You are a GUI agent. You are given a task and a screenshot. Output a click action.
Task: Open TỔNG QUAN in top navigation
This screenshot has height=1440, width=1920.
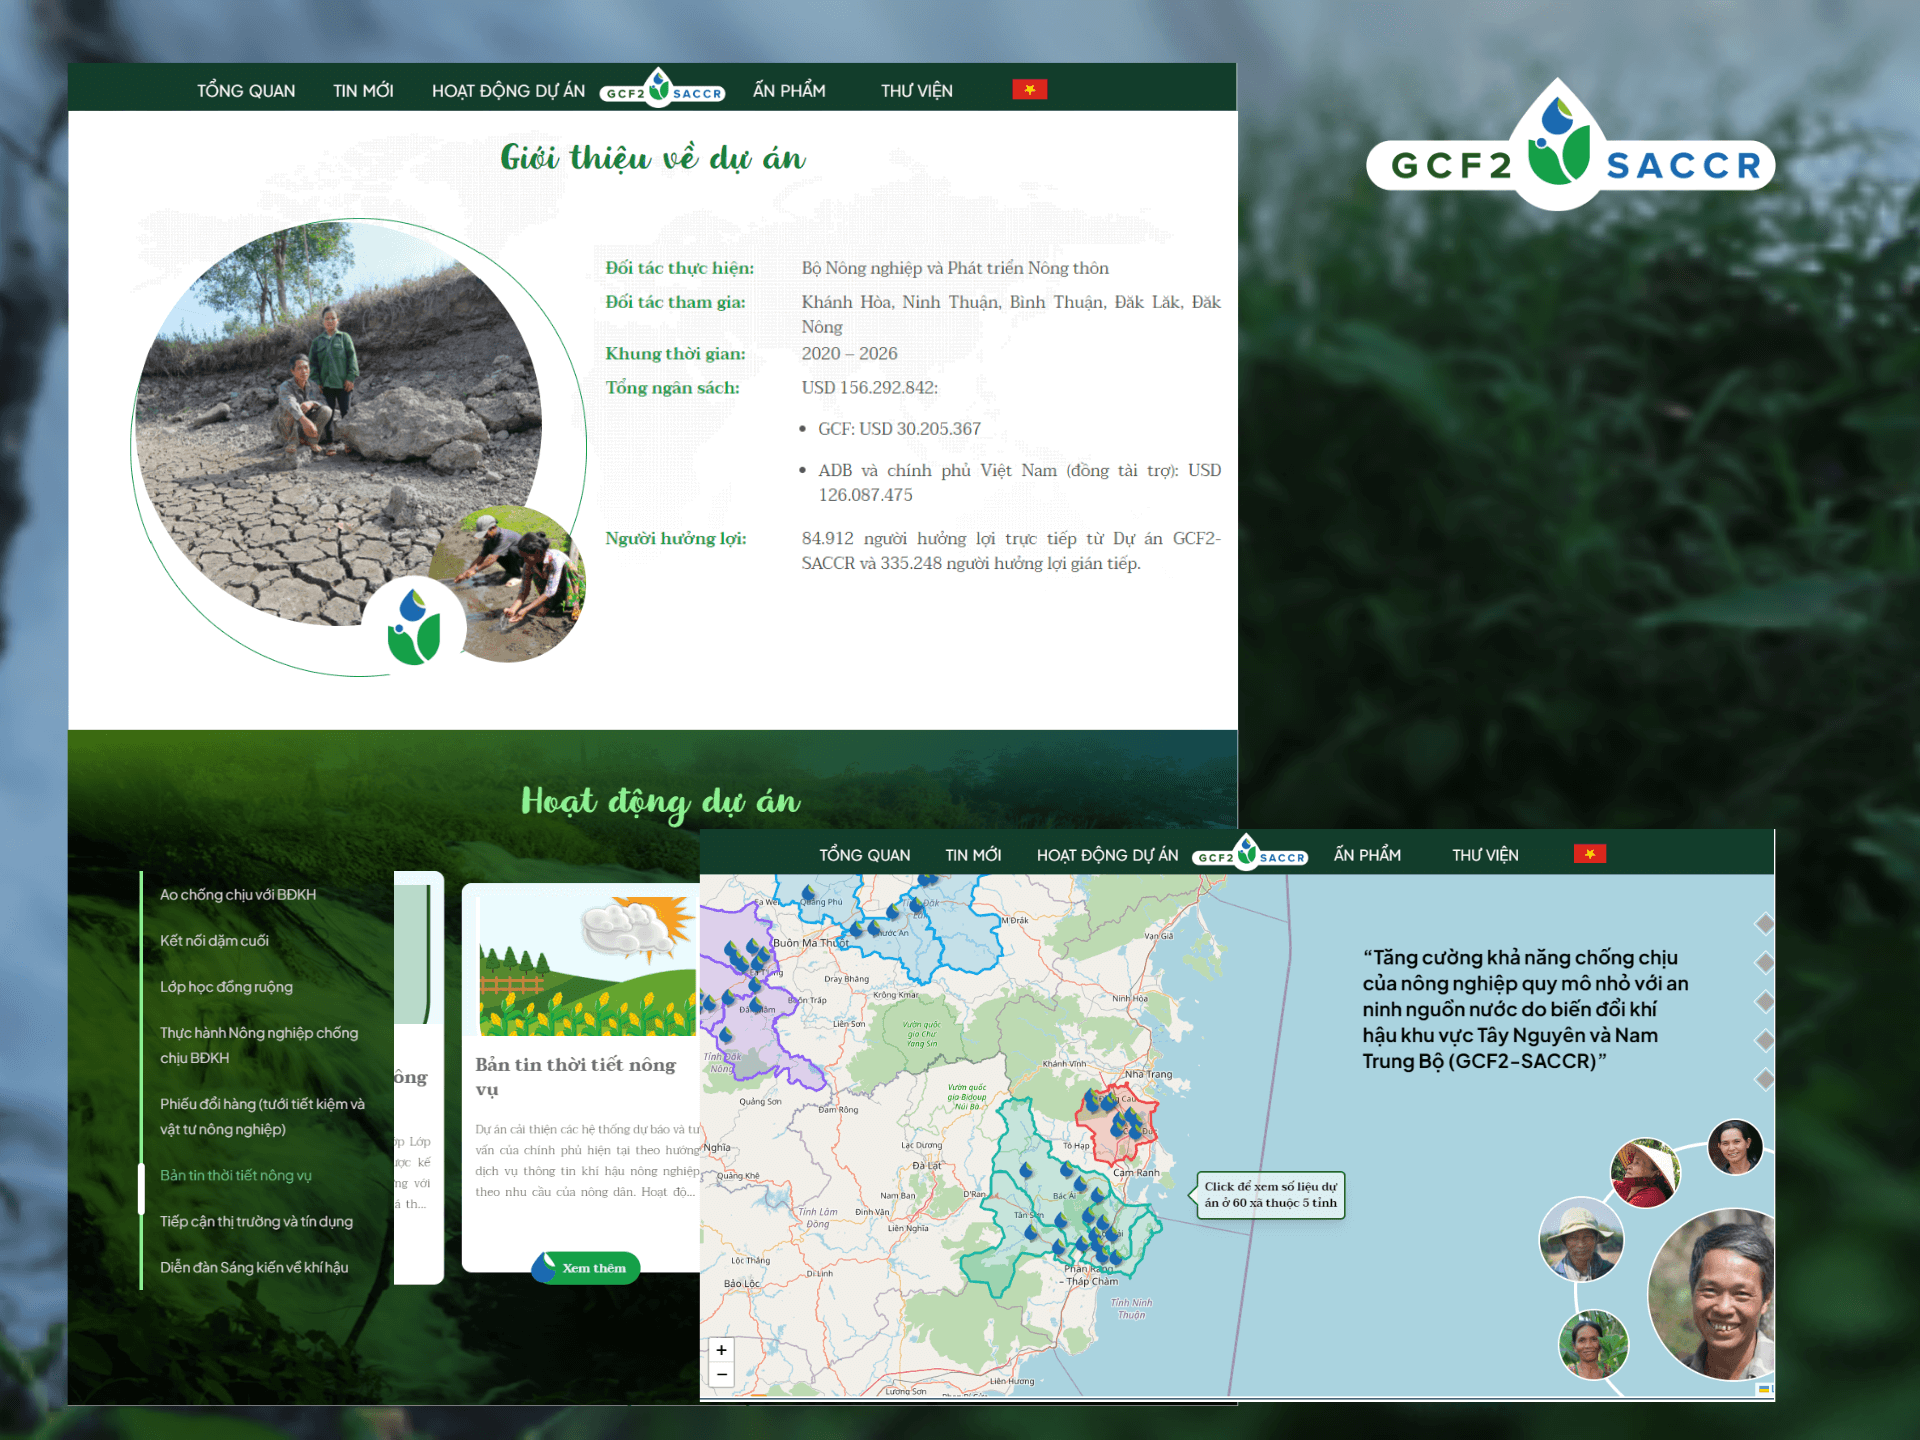pyautogui.click(x=246, y=91)
